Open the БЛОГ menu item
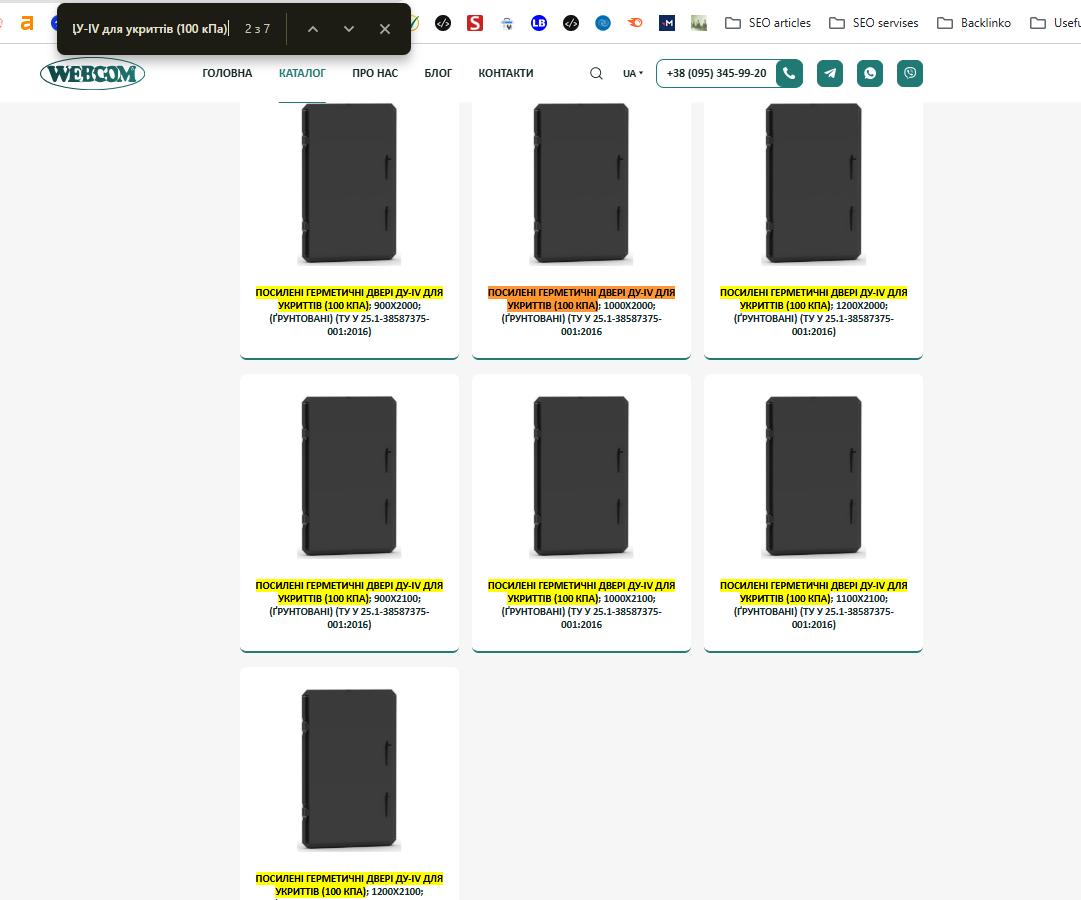This screenshot has width=1081, height=900. (438, 73)
